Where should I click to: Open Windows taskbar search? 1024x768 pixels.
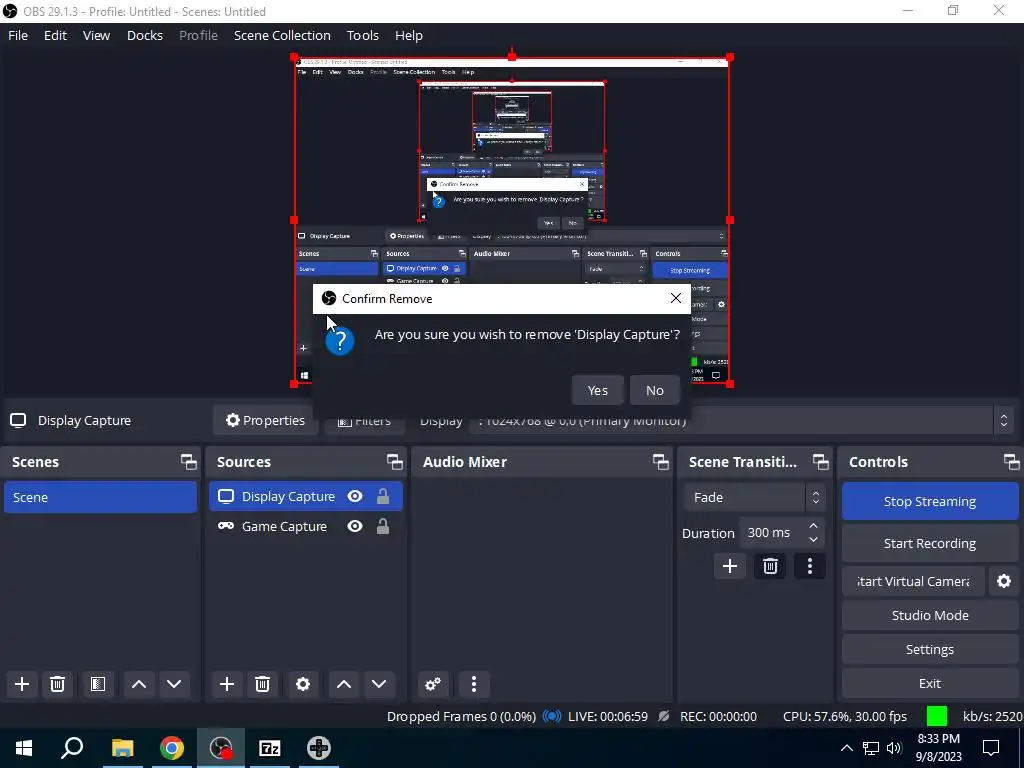pyautogui.click(x=72, y=748)
